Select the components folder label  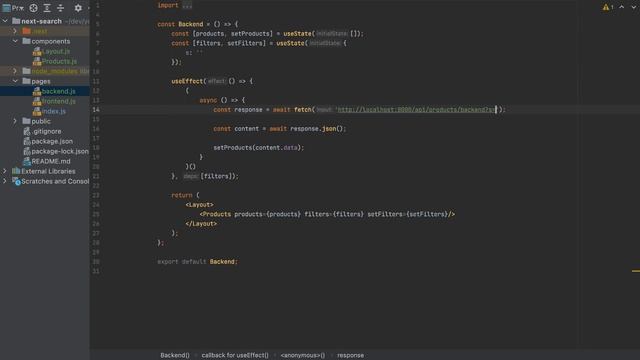(x=51, y=41)
